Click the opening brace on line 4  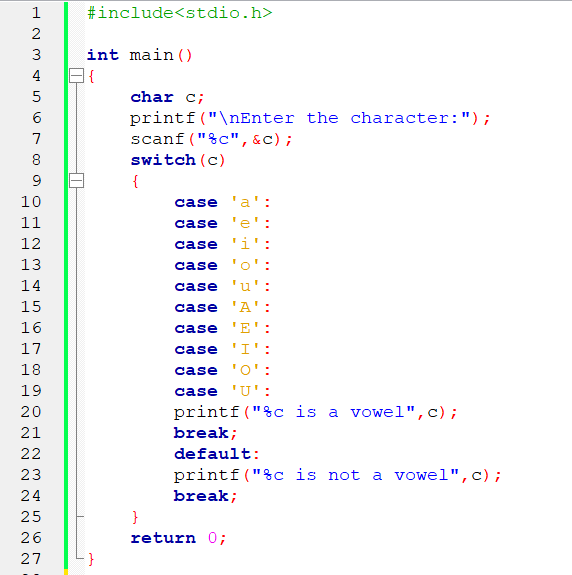[91, 76]
